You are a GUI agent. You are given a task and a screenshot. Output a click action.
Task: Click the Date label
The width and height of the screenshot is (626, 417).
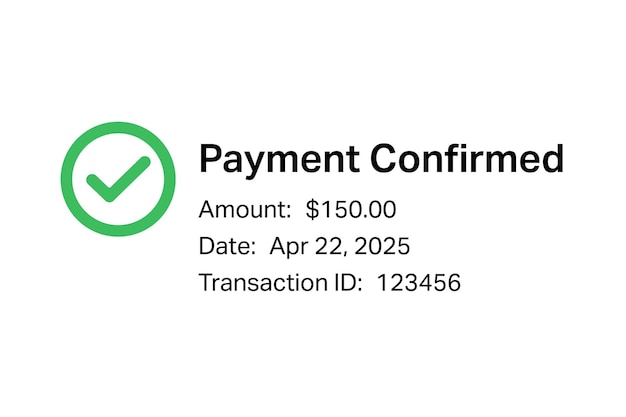[x=227, y=246]
